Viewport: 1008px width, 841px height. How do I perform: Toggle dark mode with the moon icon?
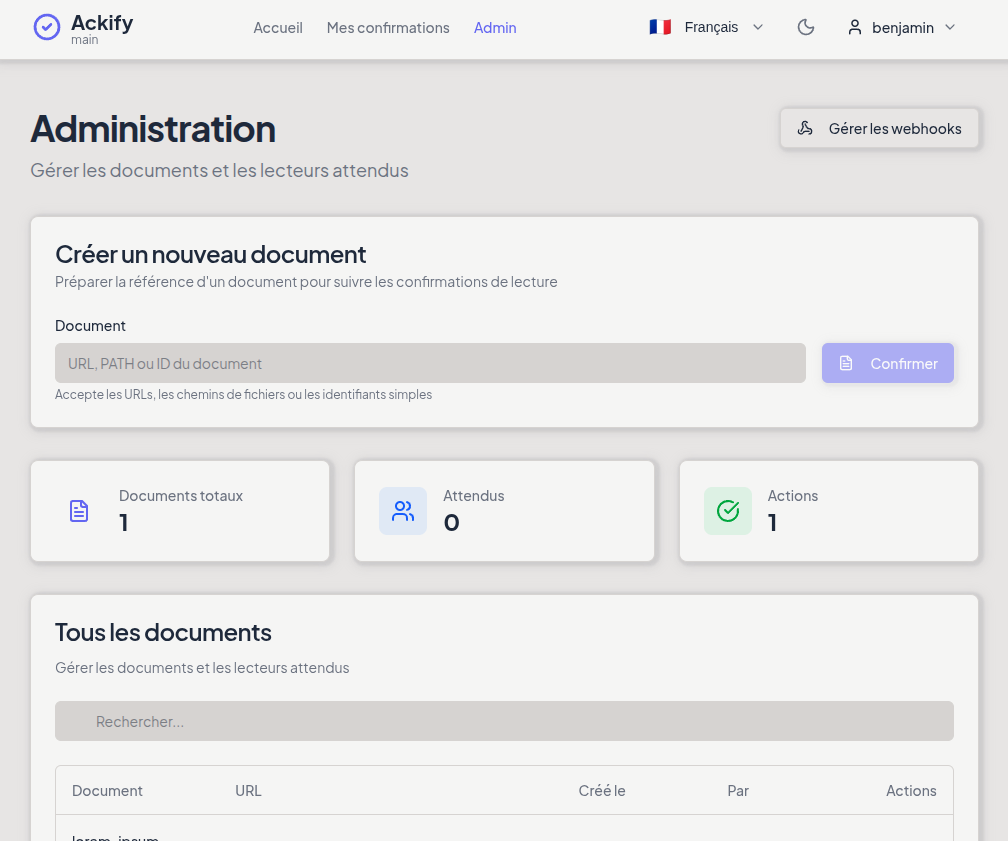pyautogui.click(x=806, y=28)
